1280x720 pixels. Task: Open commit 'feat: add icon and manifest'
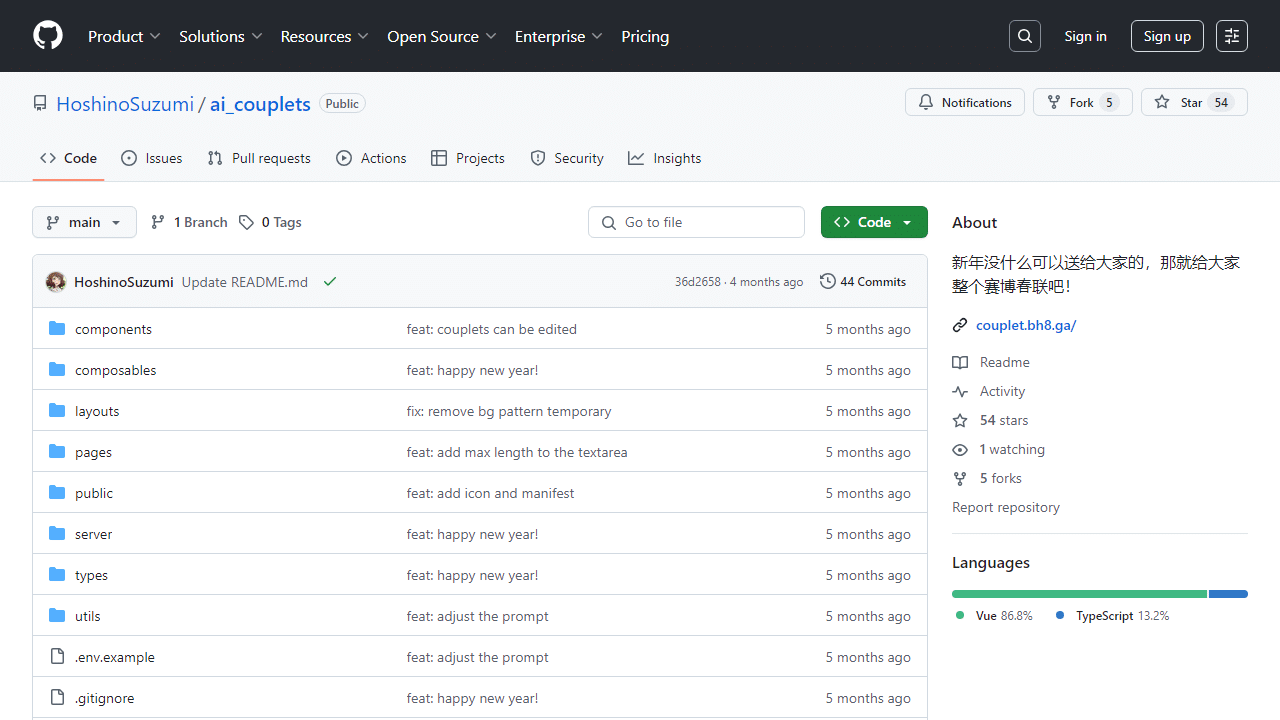click(x=491, y=493)
